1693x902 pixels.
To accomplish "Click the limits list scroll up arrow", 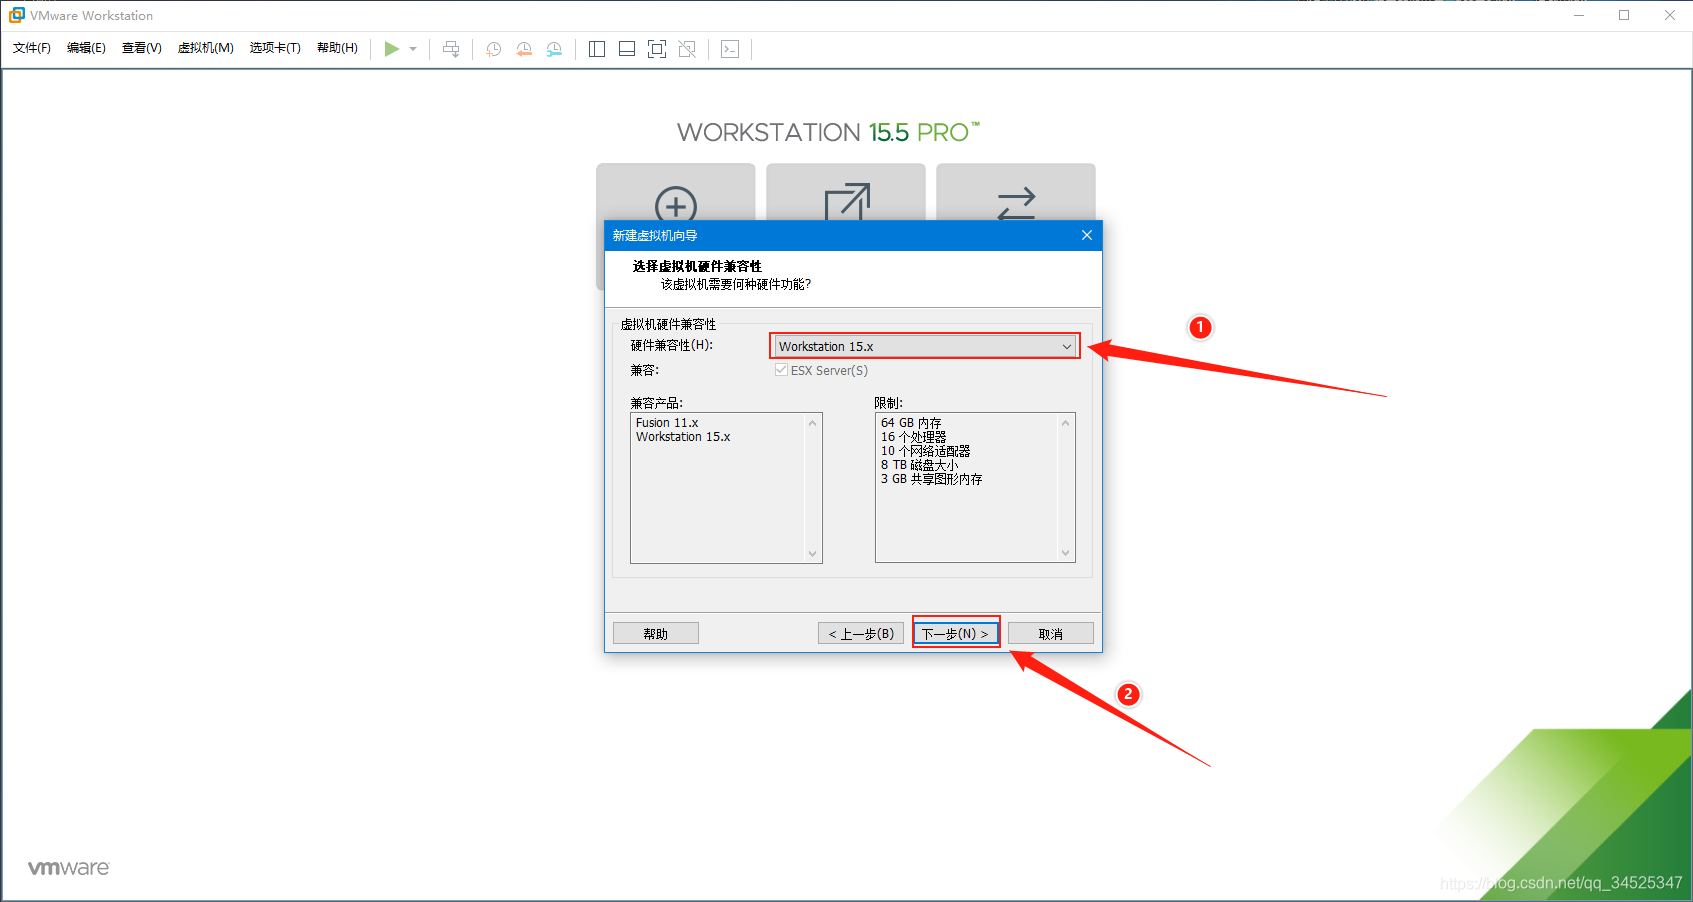I will coord(1065,423).
